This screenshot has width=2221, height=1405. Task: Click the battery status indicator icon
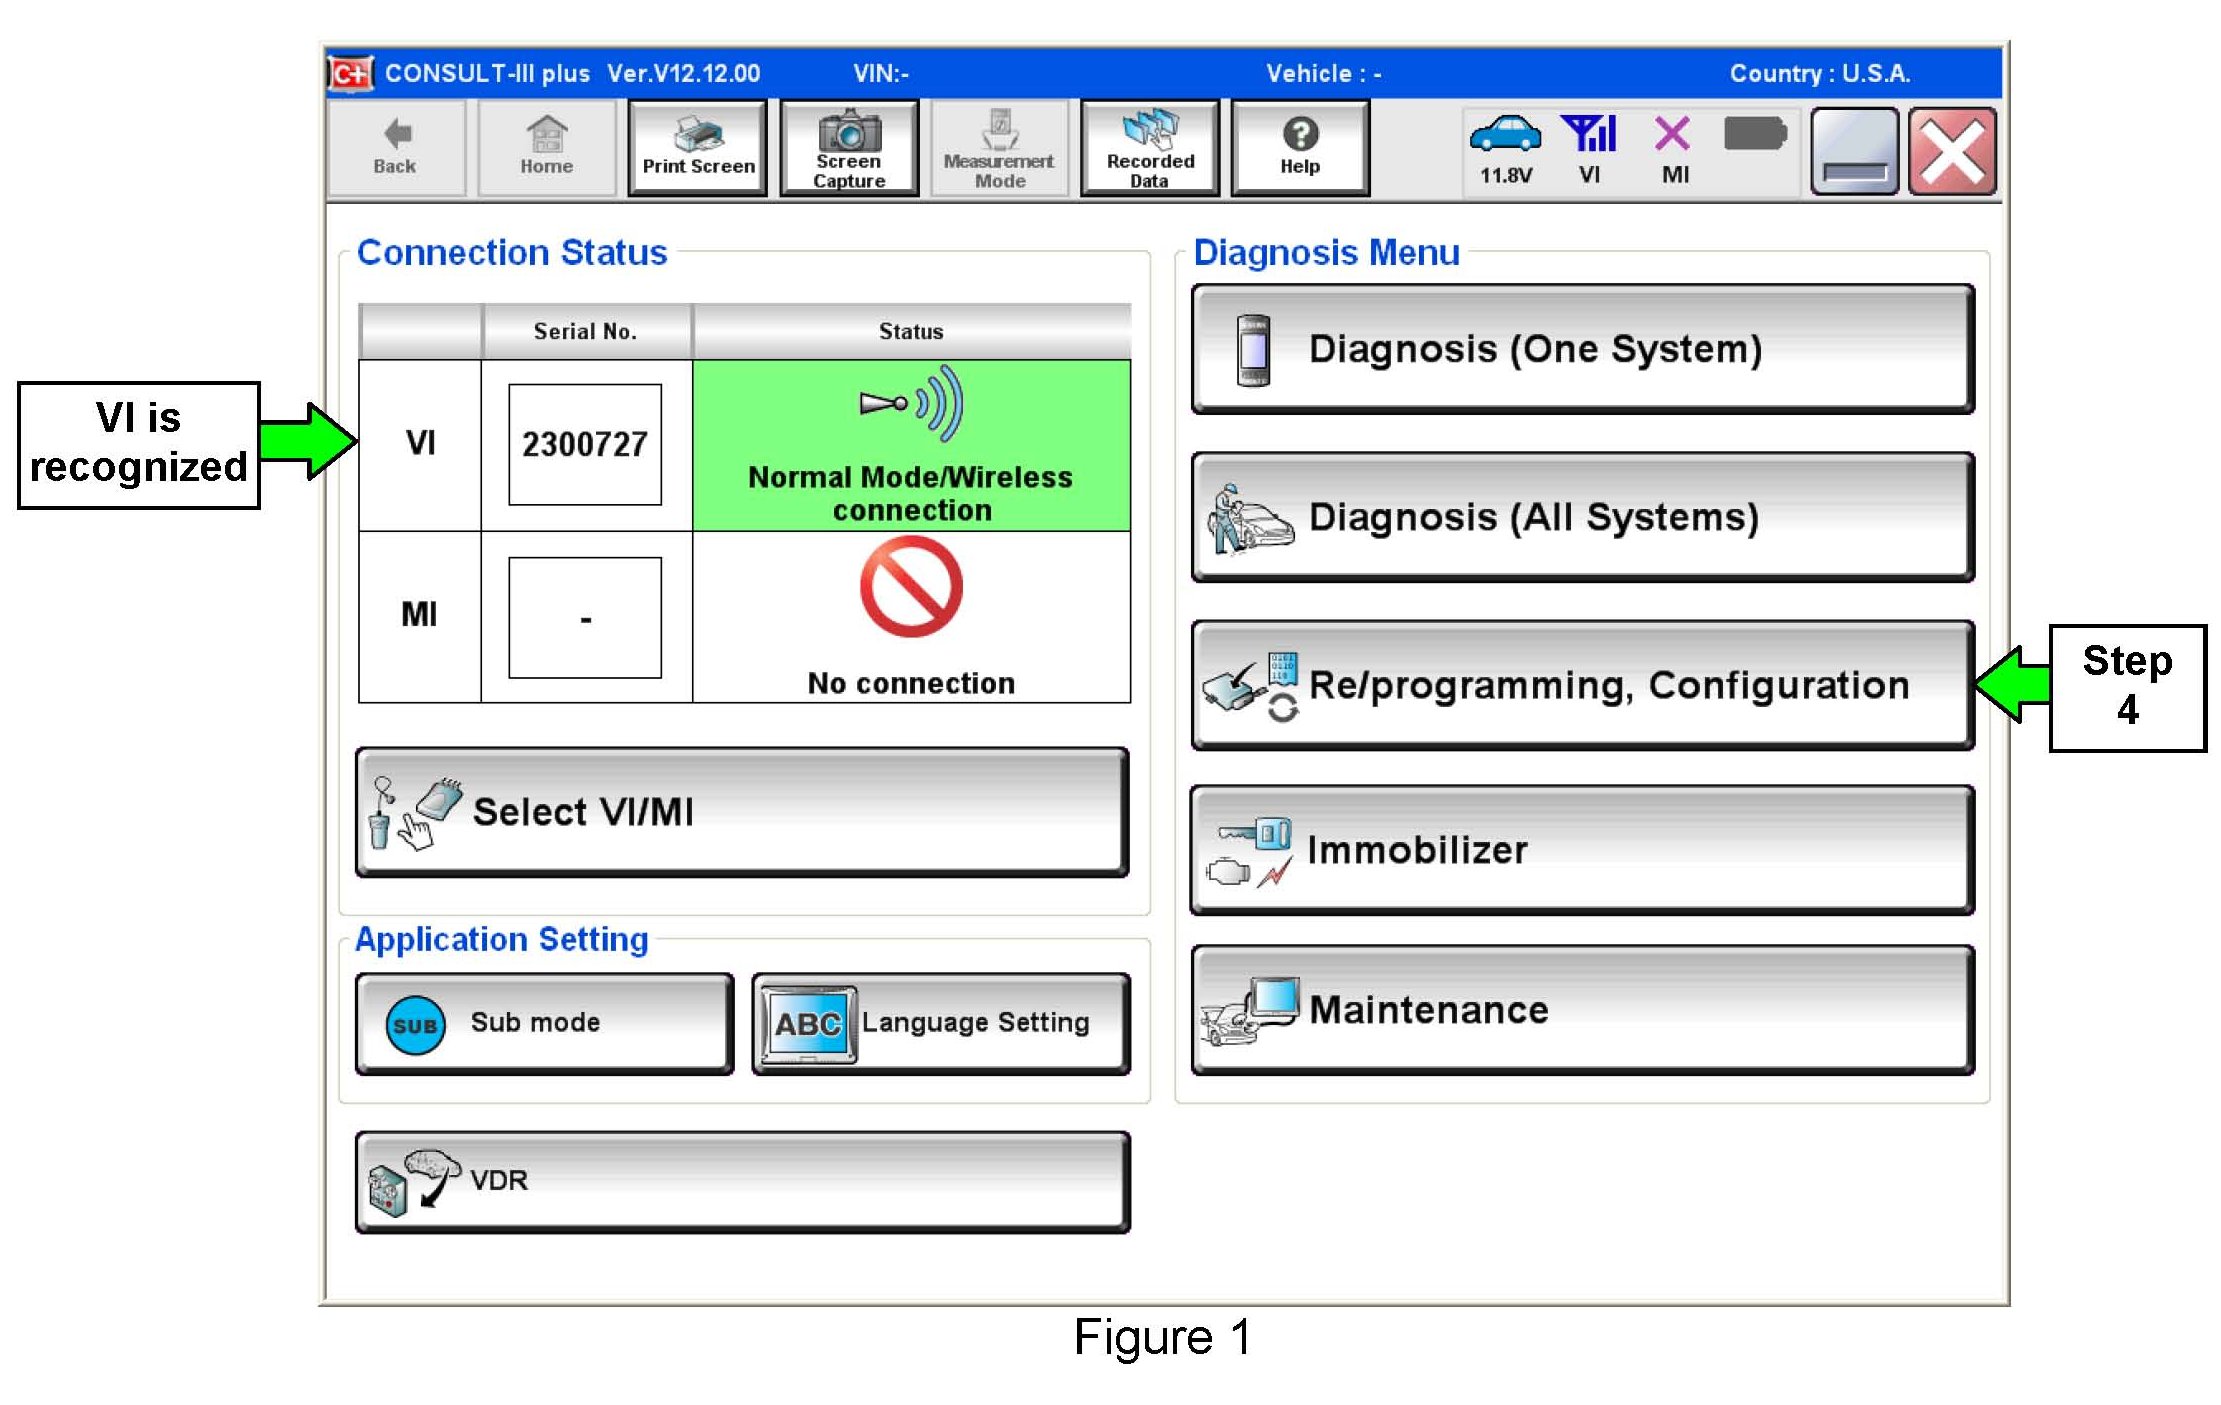pyautogui.click(x=1755, y=134)
